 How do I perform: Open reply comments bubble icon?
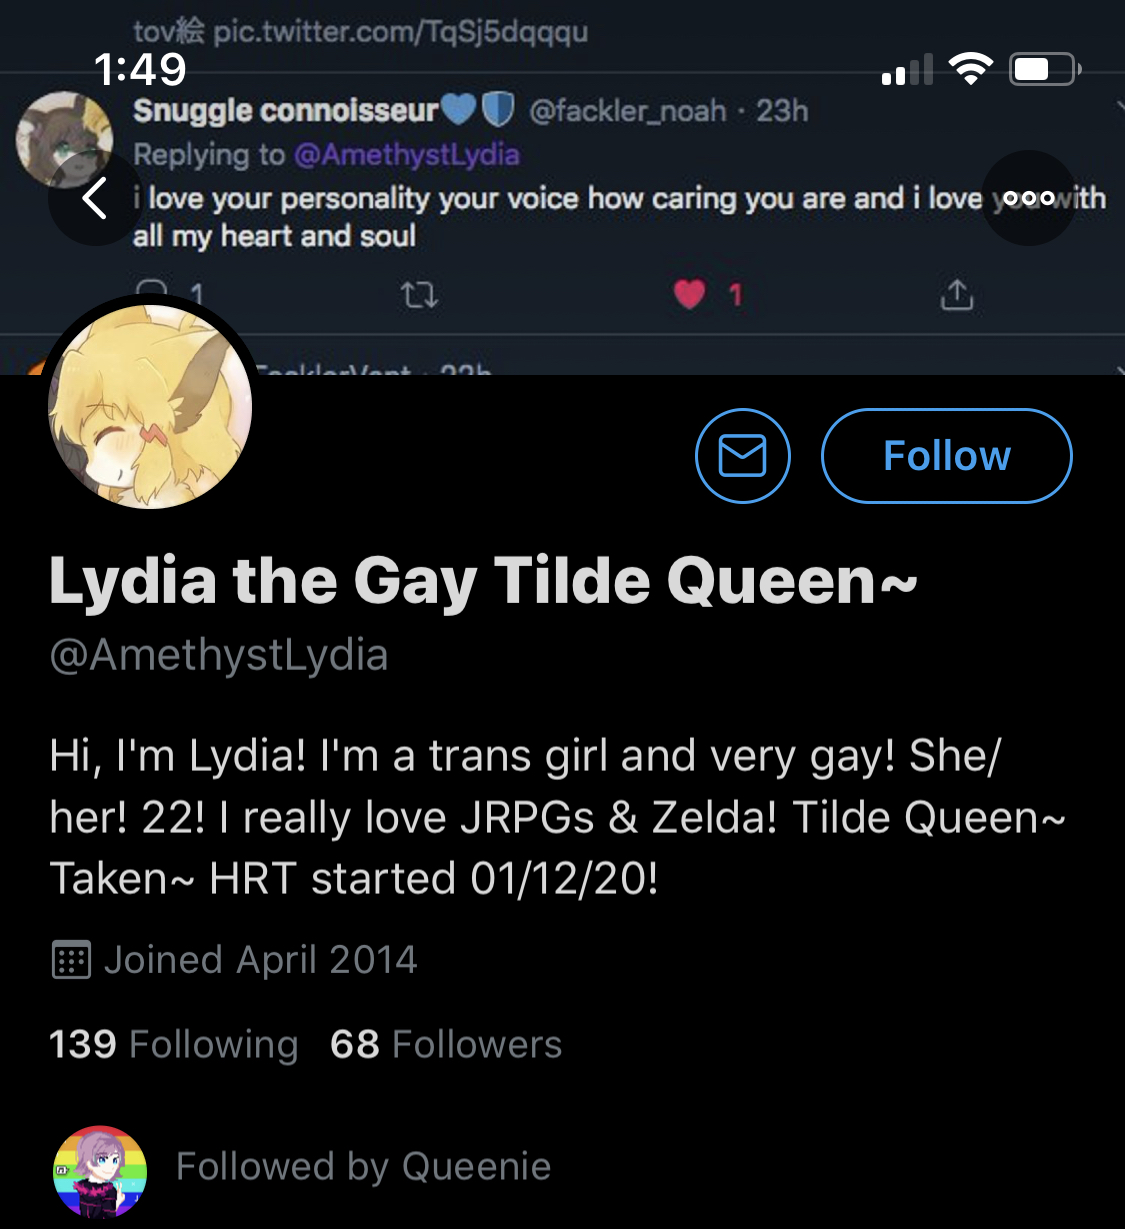tap(152, 290)
